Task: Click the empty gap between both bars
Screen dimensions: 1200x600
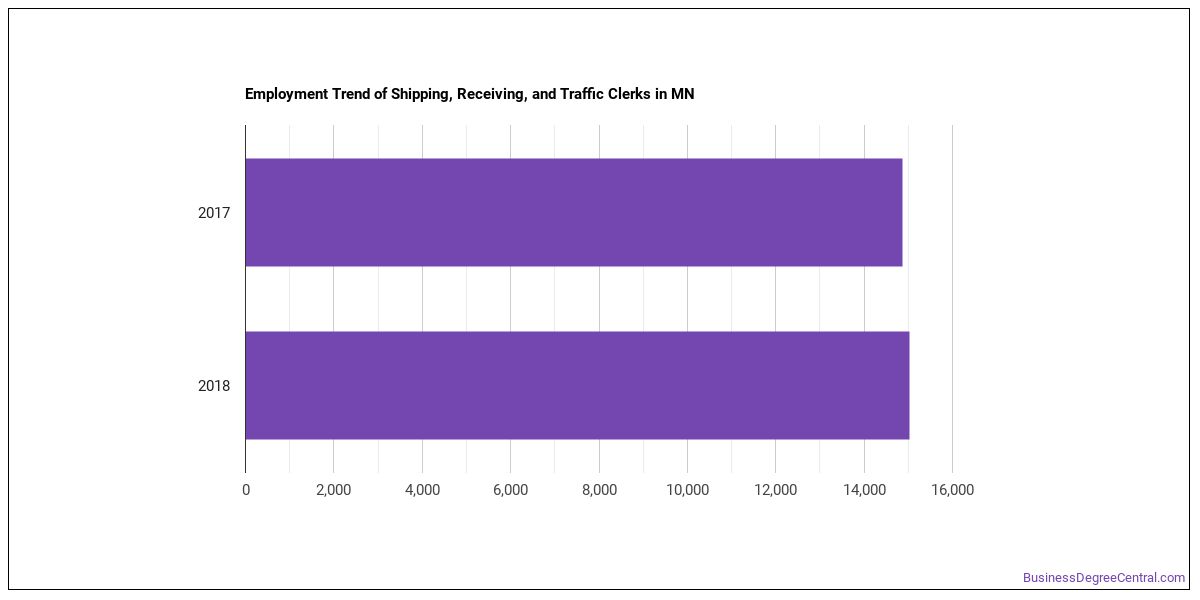Action: point(577,299)
